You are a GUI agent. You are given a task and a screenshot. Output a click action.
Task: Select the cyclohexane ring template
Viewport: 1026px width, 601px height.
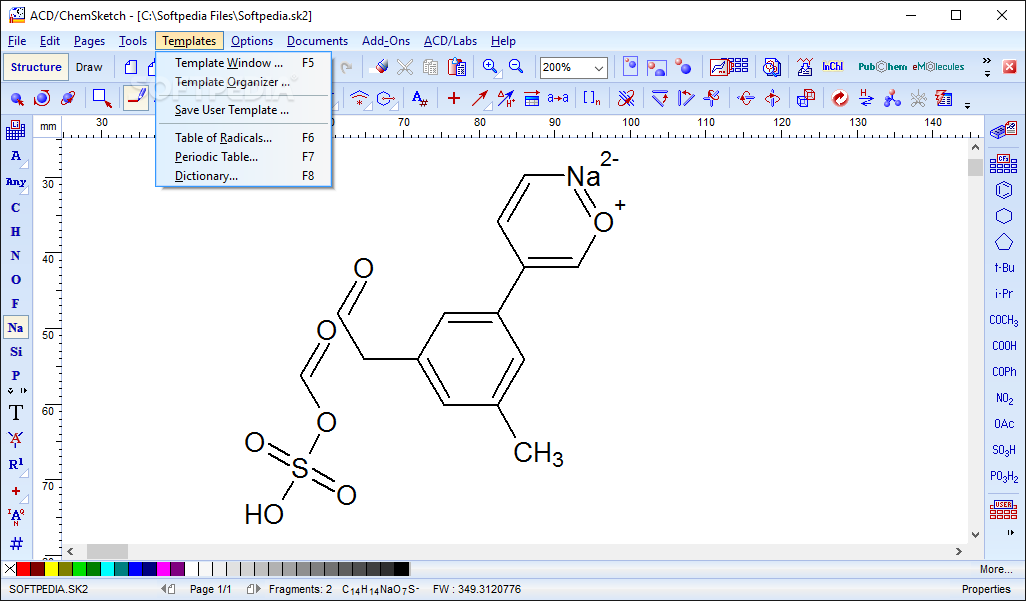tap(1003, 216)
